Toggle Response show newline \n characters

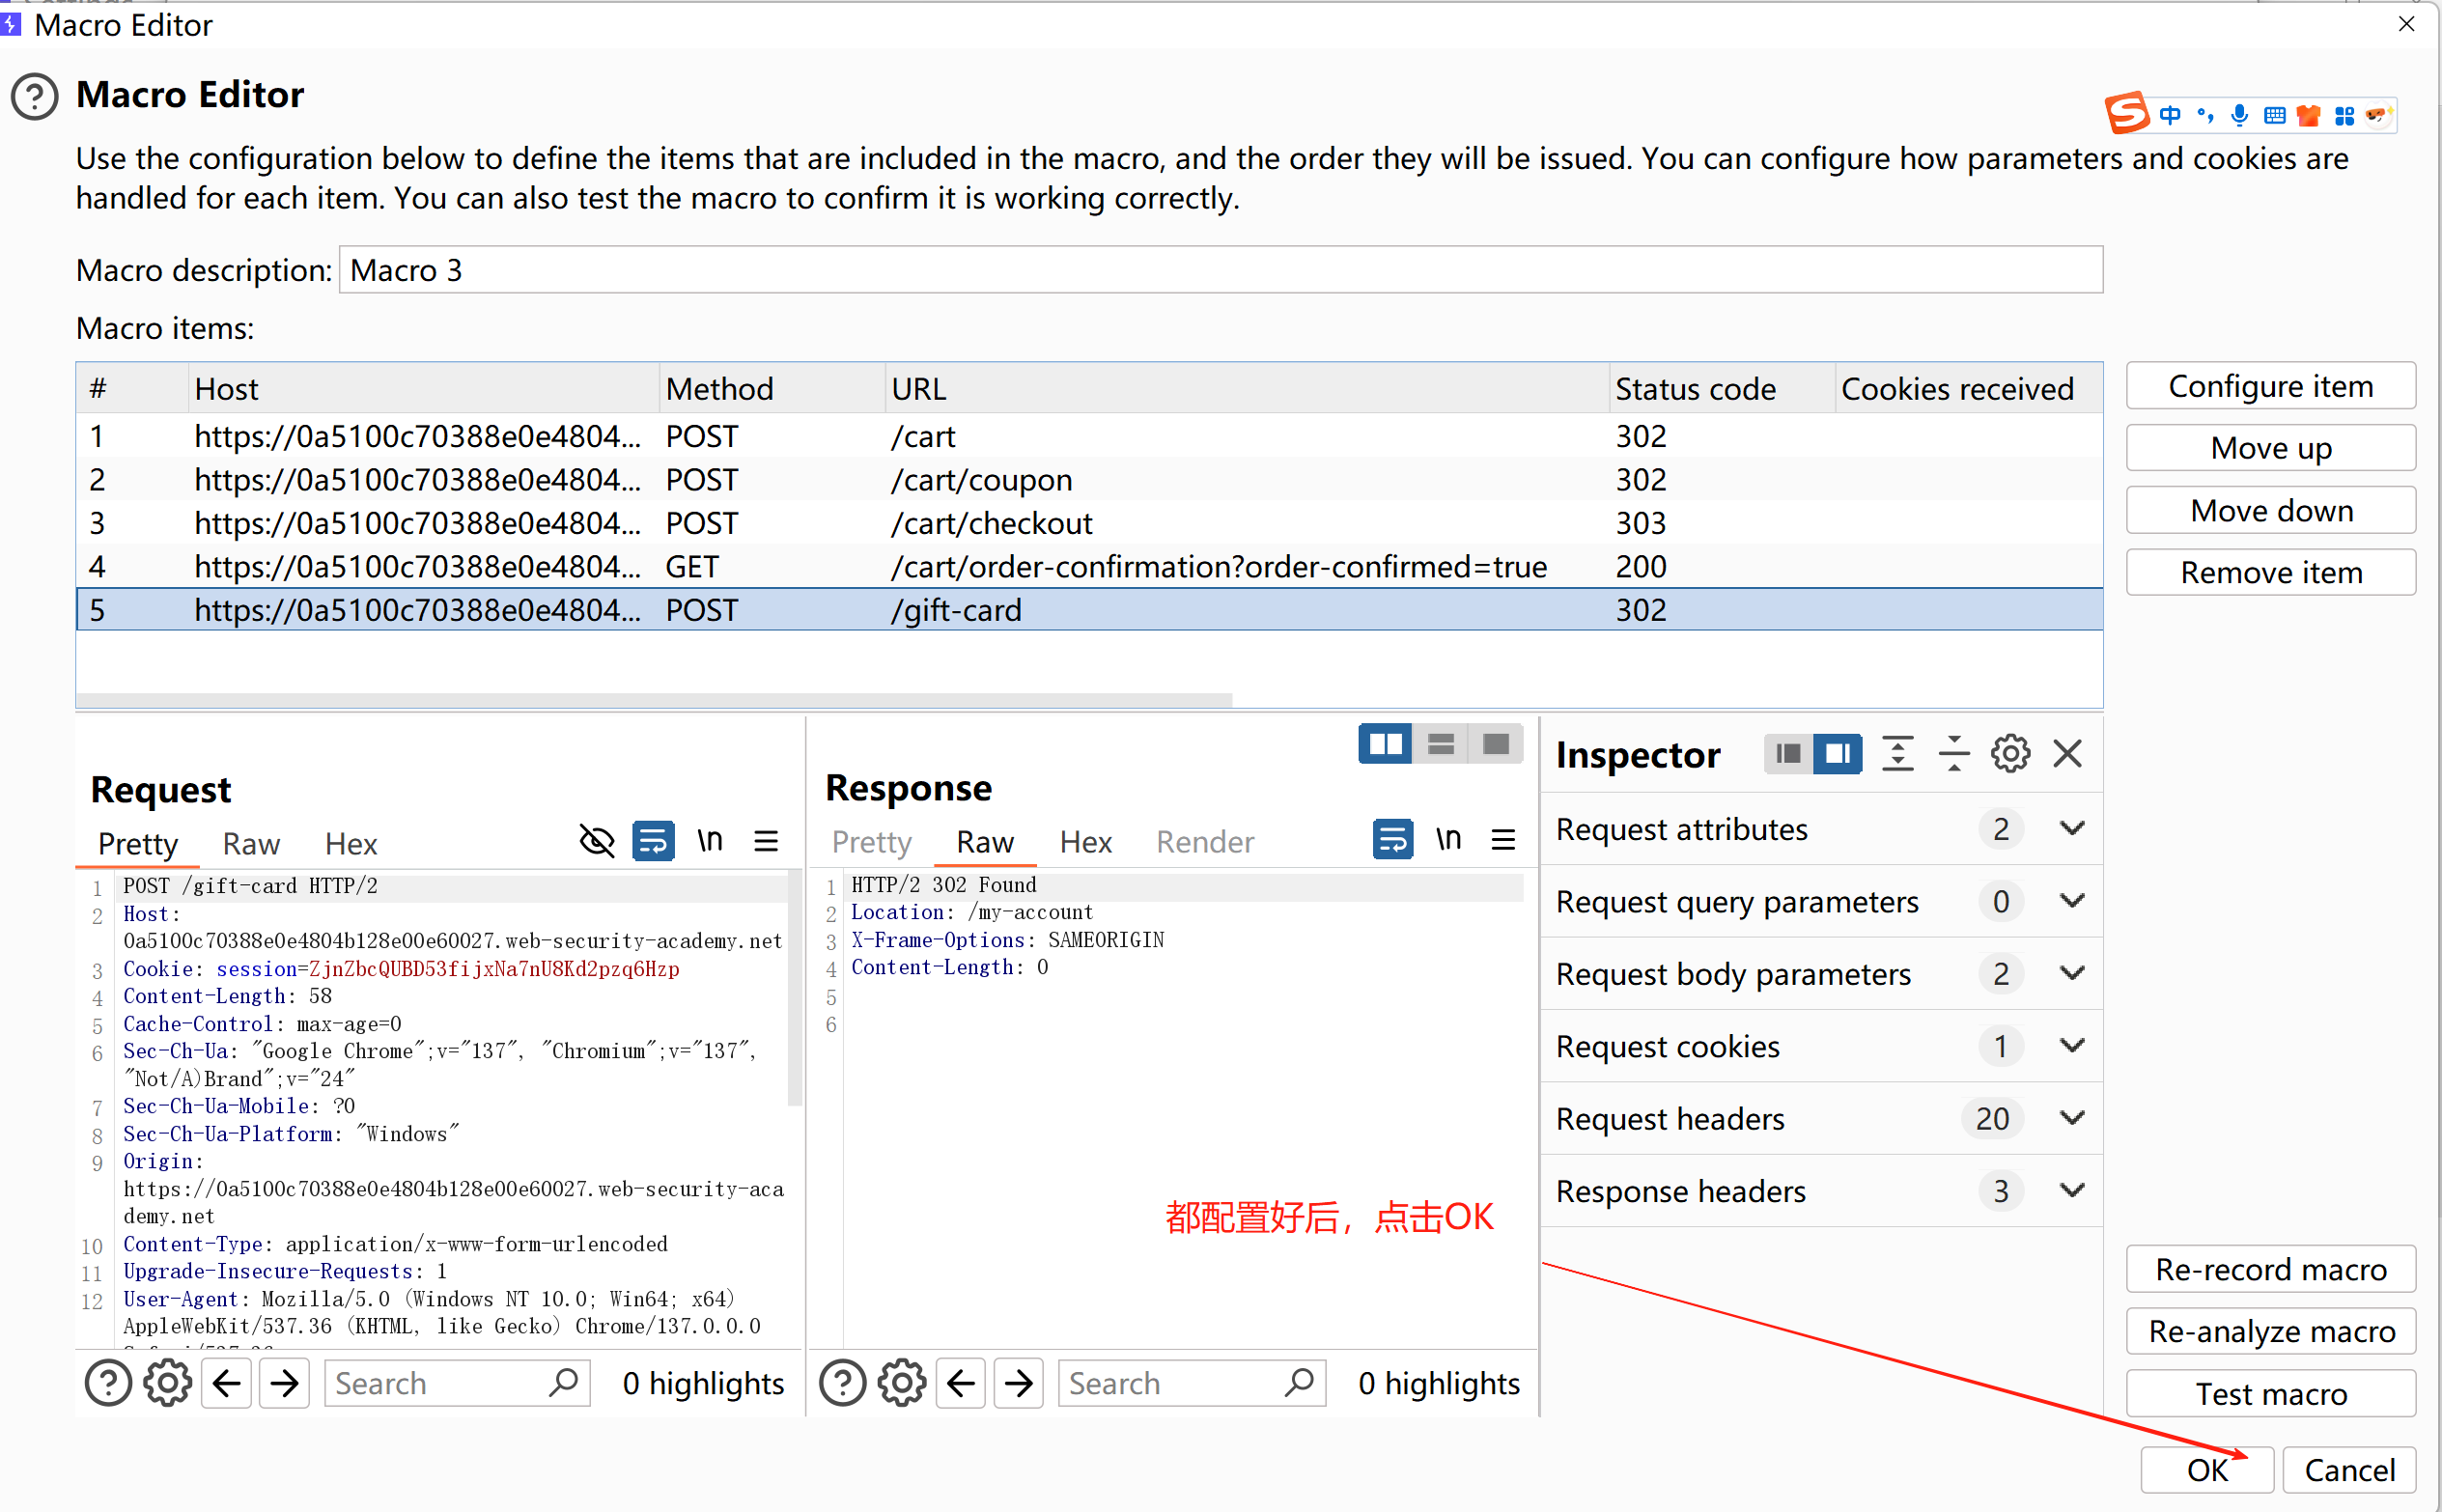click(x=1448, y=839)
